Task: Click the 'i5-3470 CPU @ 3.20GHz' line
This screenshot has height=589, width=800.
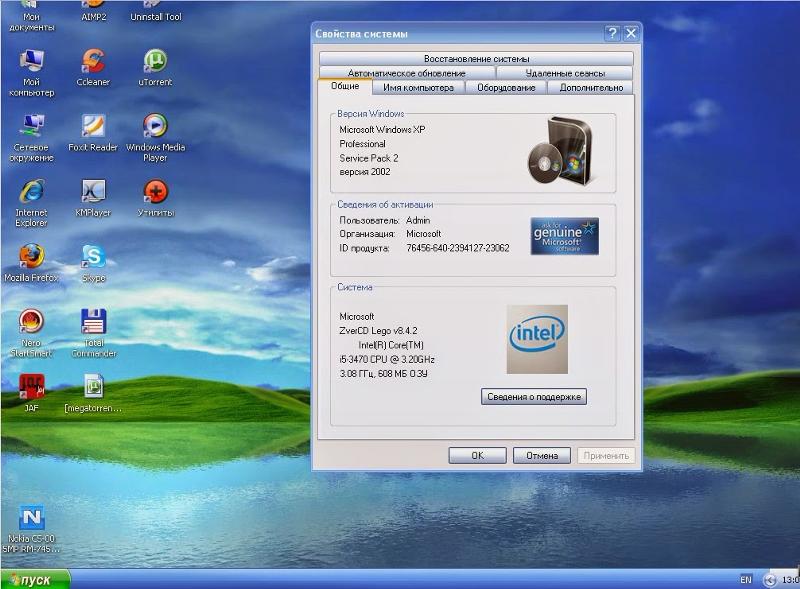Action: 387,359
